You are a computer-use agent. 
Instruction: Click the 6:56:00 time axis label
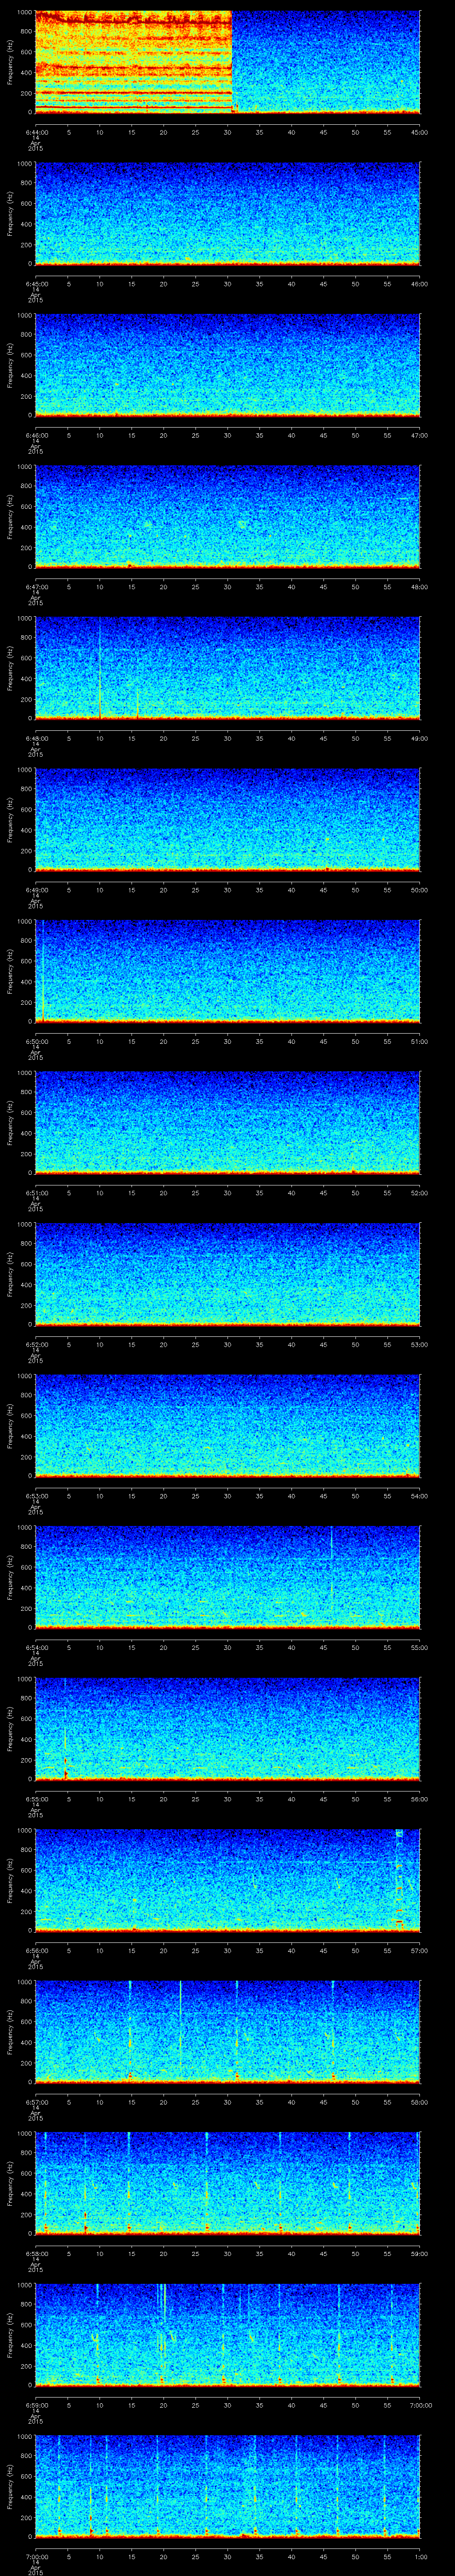pyautogui.click(x=36, y=1951)
